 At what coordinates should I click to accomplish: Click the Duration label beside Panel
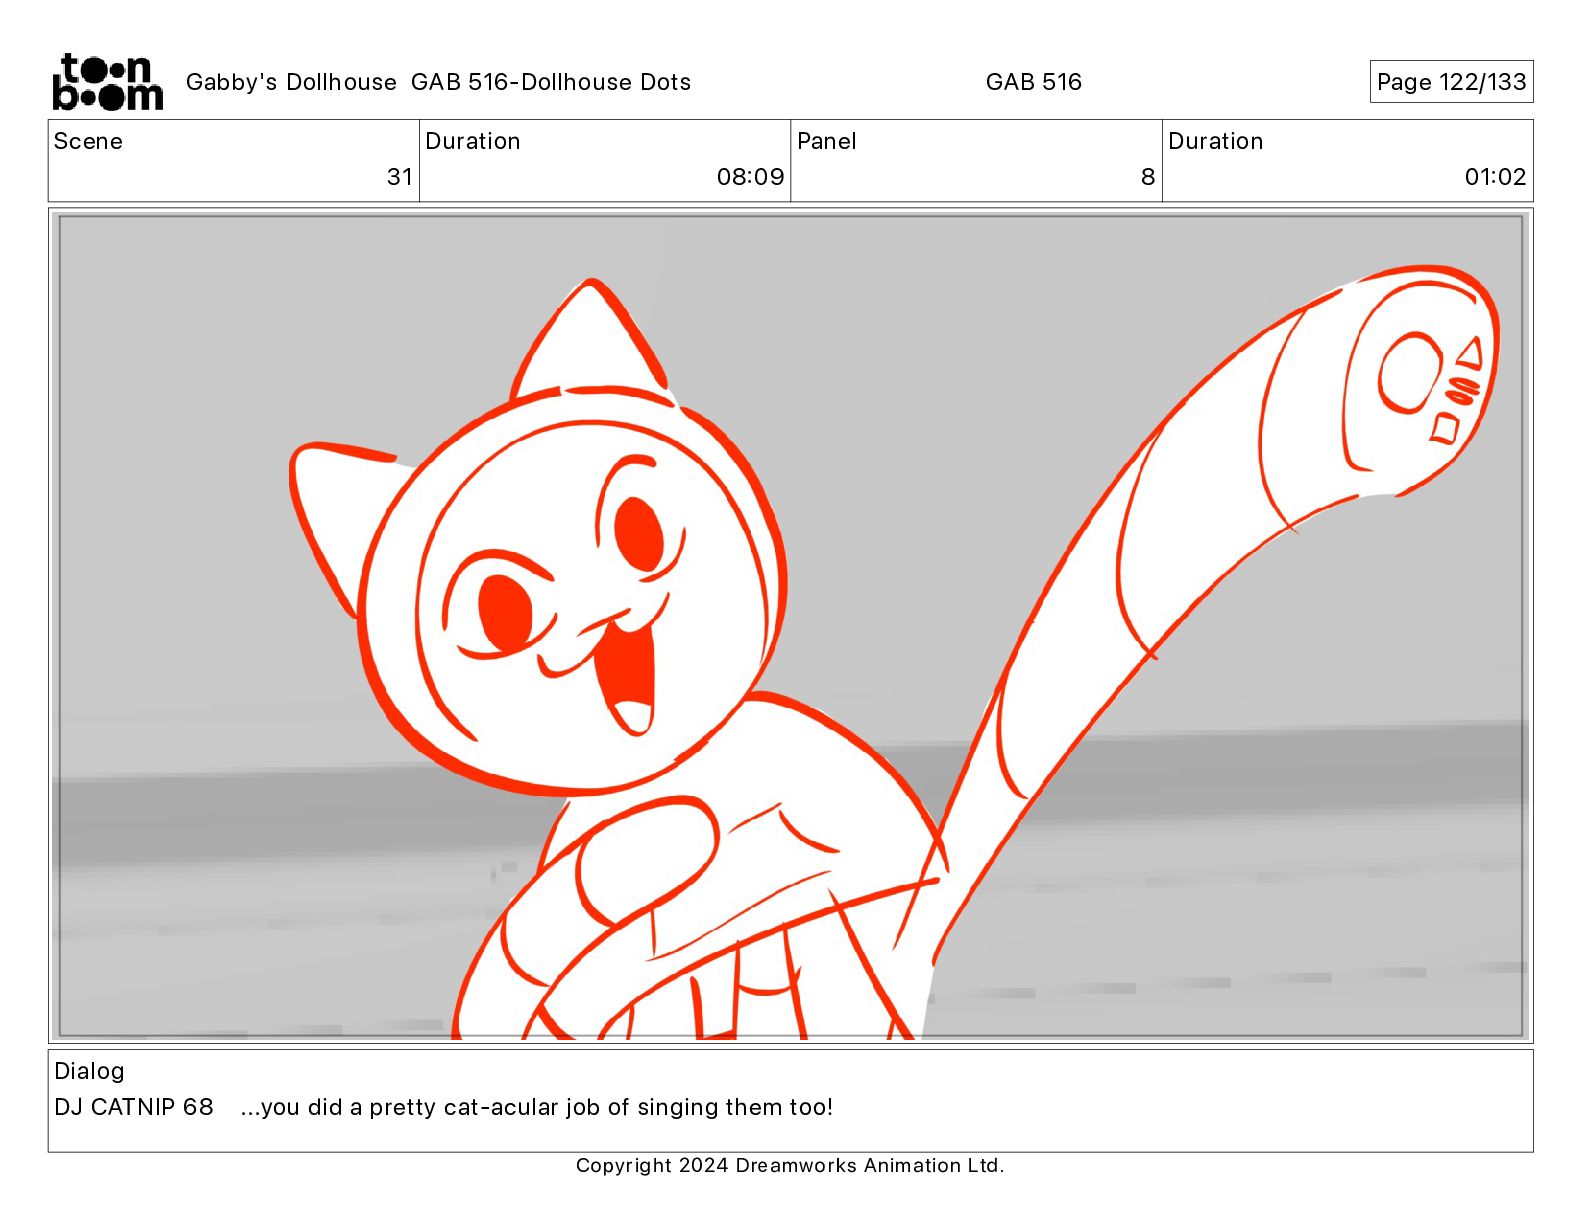[x=1215, y=141]
